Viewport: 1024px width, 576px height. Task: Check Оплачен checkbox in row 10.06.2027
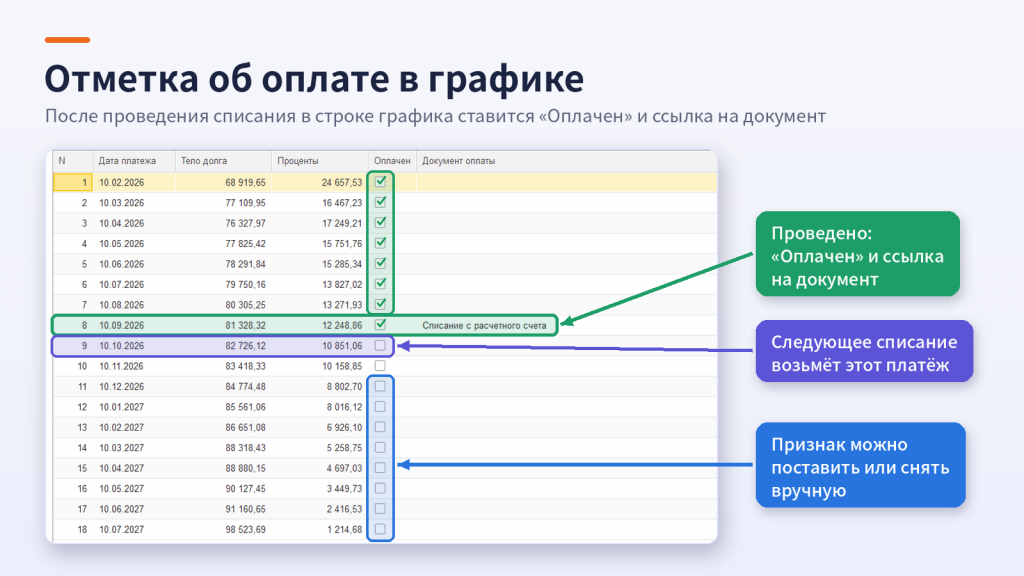tap(380, 508)
